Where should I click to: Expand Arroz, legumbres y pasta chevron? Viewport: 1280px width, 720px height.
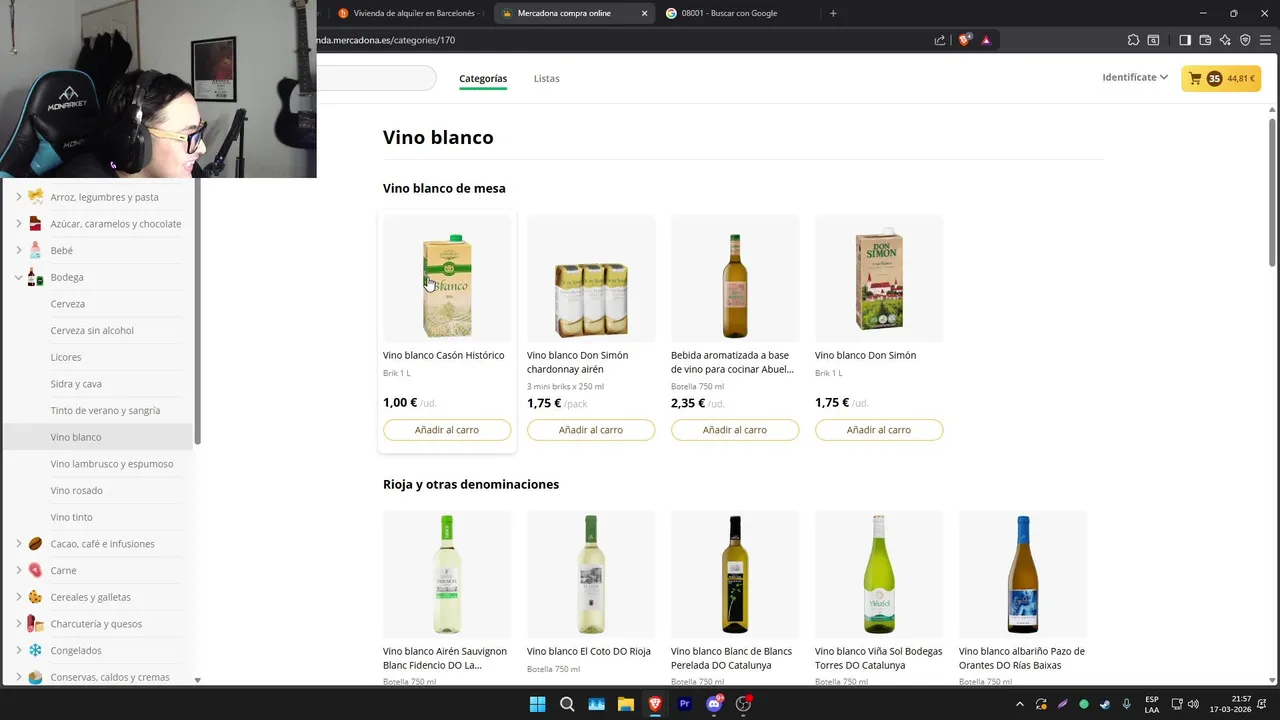click(18, 197)
